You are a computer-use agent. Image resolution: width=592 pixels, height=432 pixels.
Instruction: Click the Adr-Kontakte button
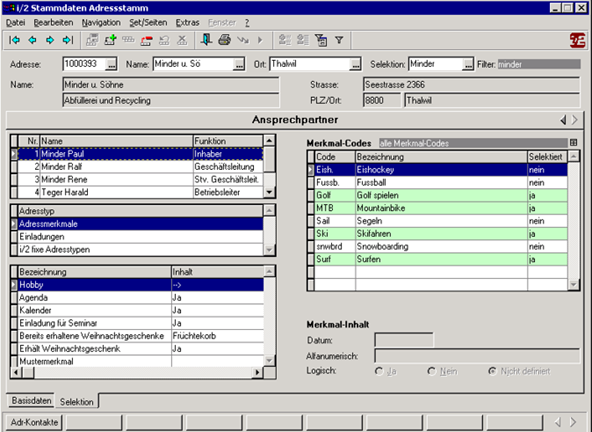(x=34, y=422)
